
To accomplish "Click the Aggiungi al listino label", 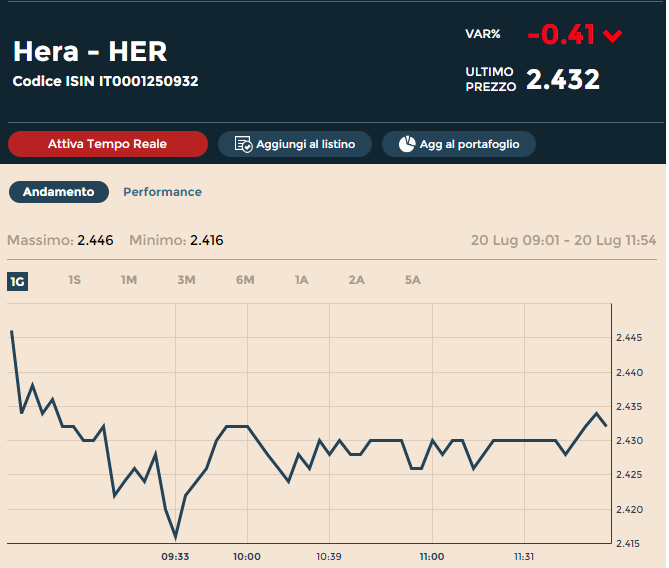I will (x=305, y=144).
